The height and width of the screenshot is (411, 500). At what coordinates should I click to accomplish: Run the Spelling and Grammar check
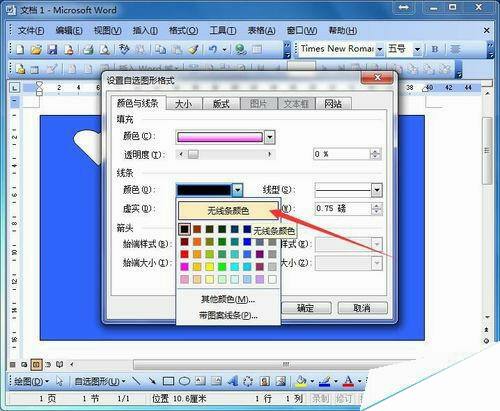(x=124, y=50)
